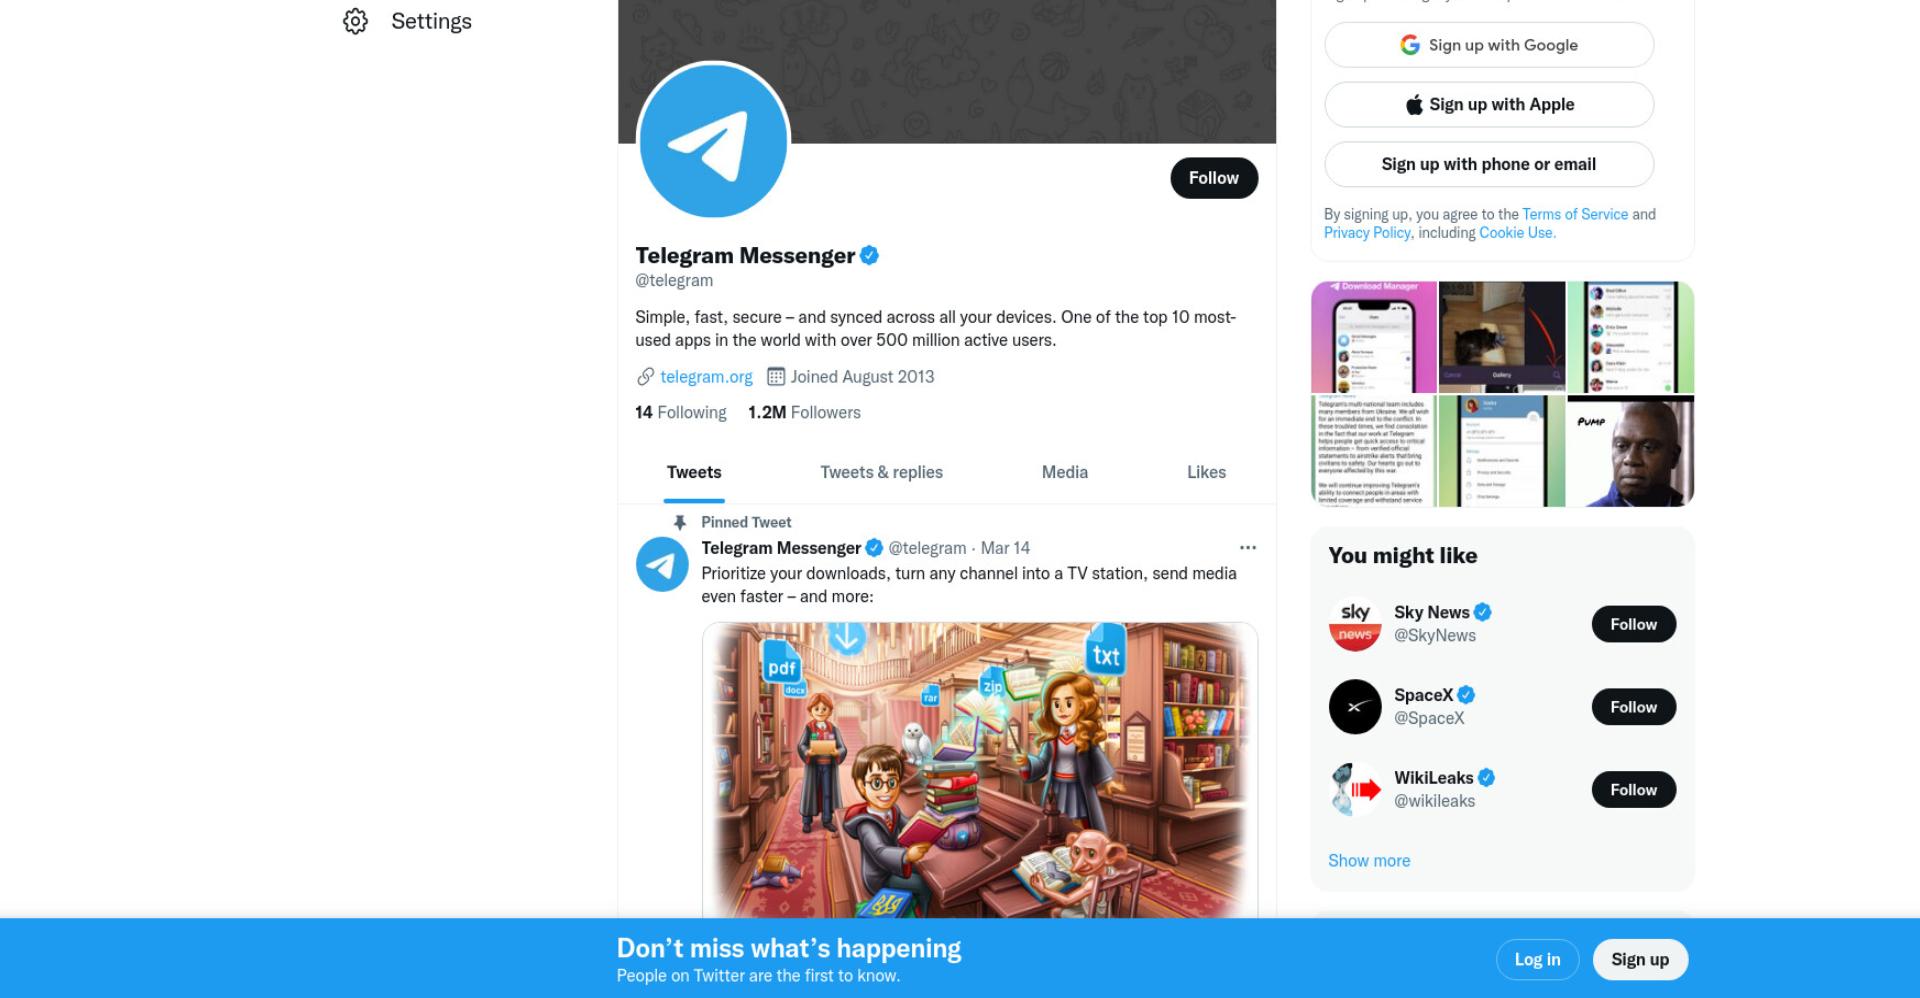This screenshot has height=998, width=1920.
Task: Open the Media tab
Action: 1064,472
